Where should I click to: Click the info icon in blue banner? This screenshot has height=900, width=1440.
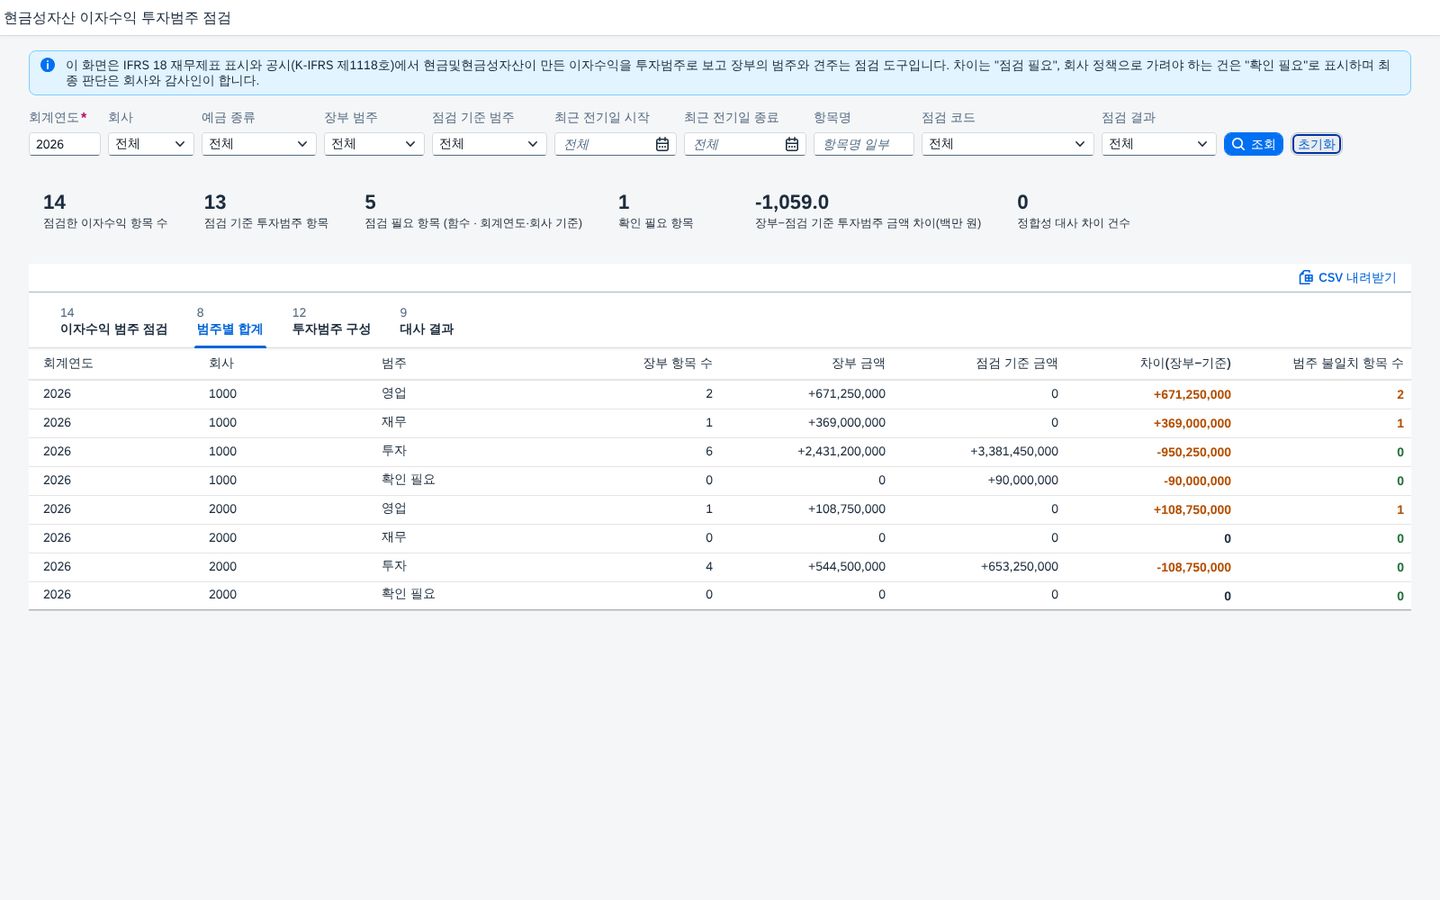(x=47, y=65)
